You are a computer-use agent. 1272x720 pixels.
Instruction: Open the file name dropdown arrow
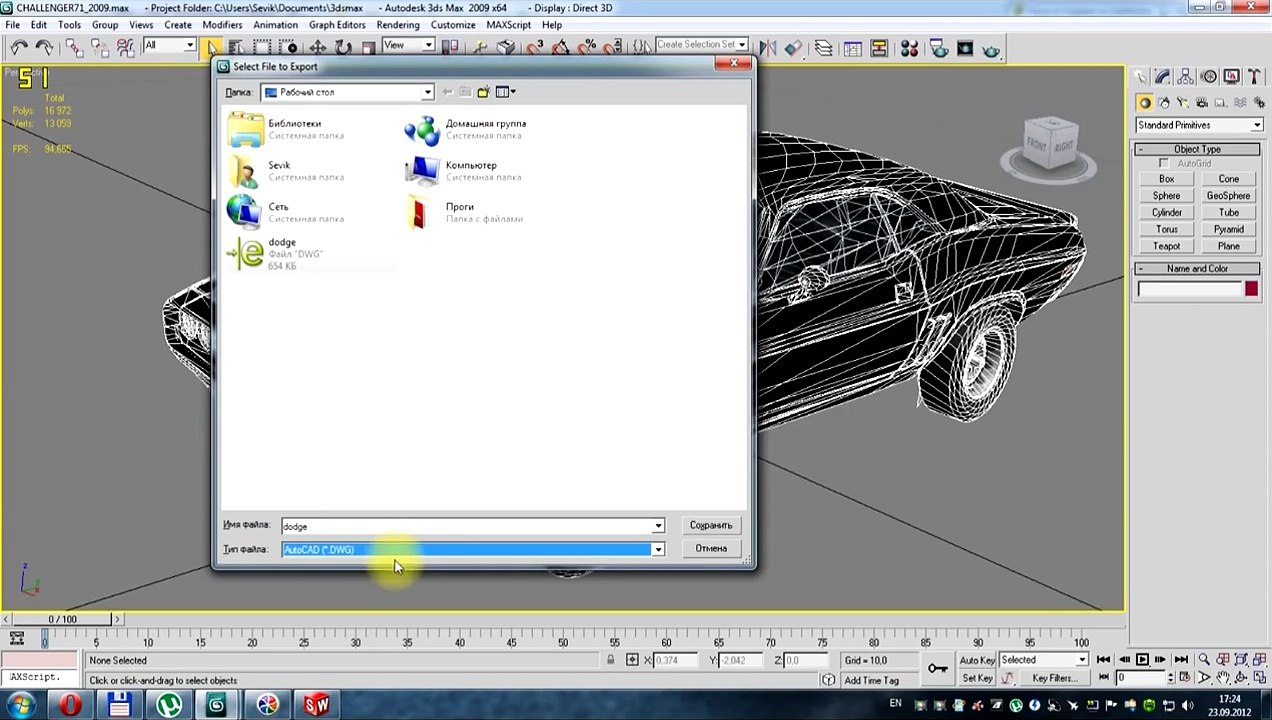point(658,526)
